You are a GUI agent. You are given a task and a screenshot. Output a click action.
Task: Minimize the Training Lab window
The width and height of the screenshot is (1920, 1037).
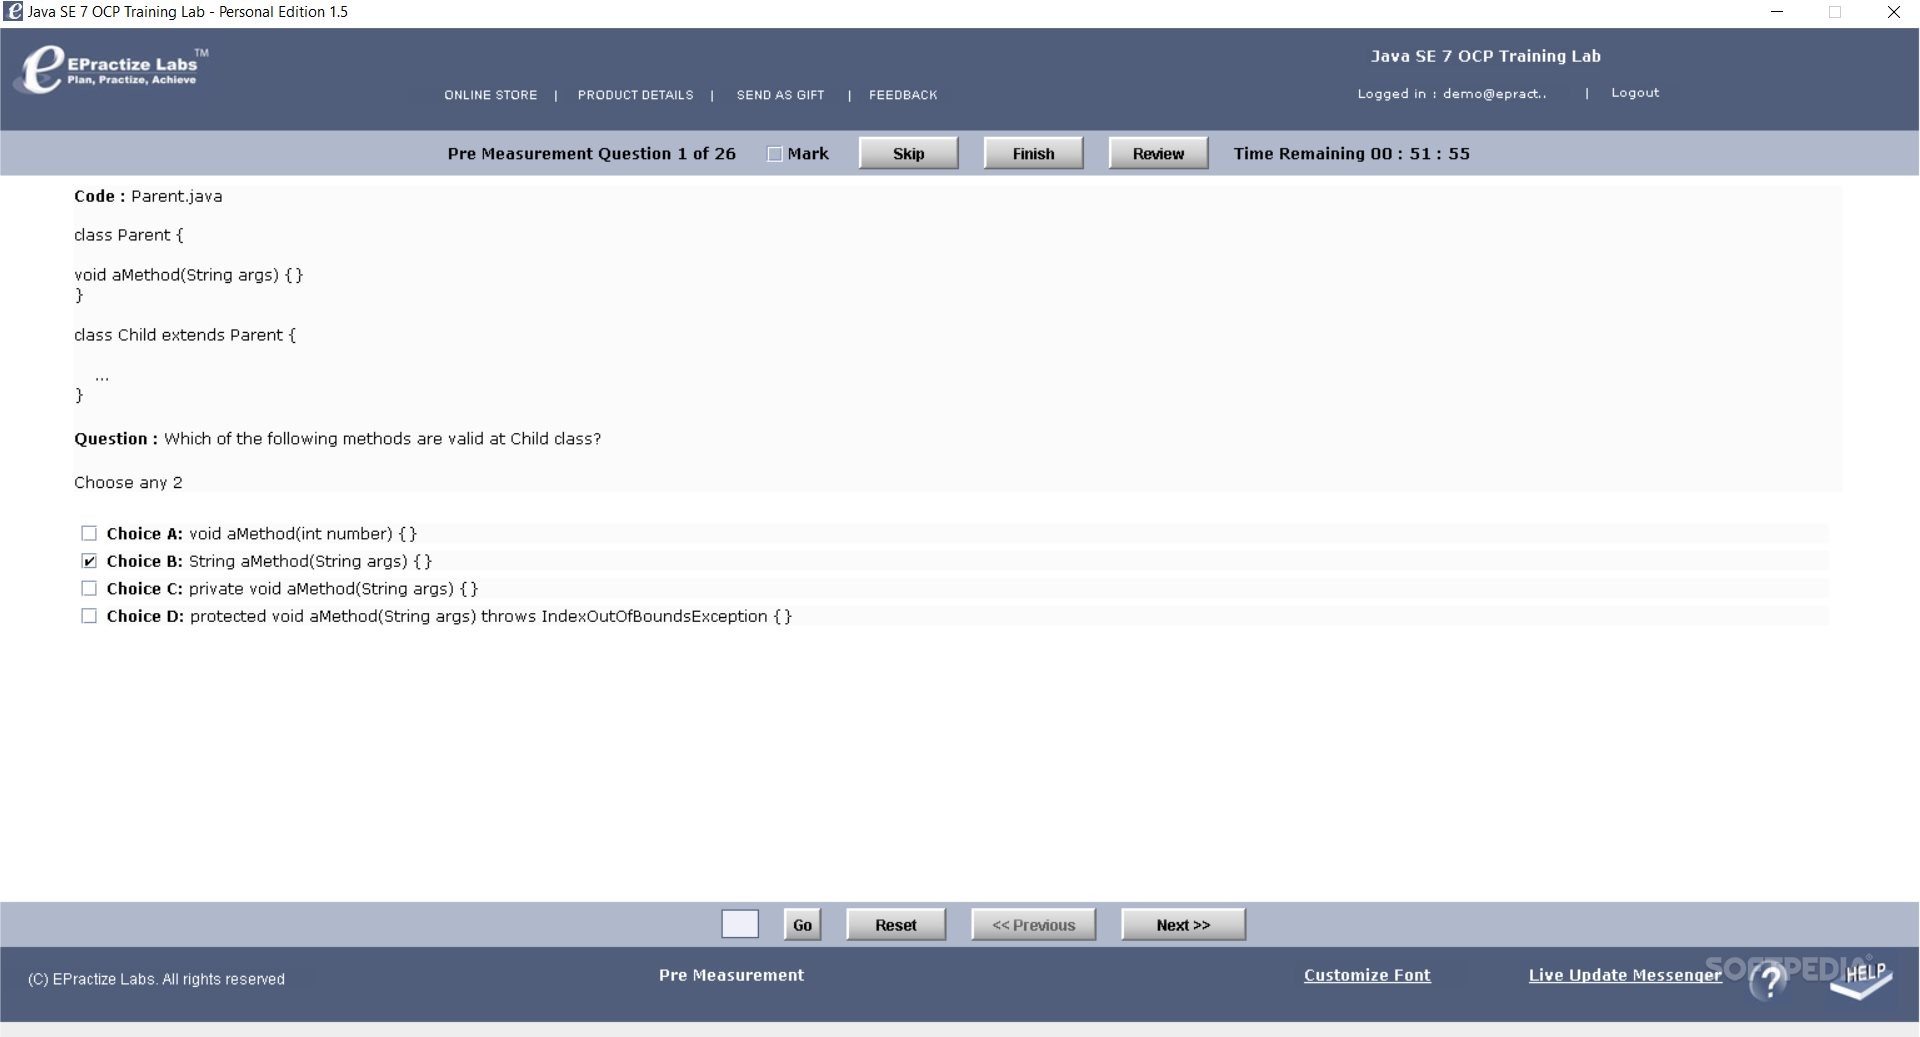point(1777,12)
